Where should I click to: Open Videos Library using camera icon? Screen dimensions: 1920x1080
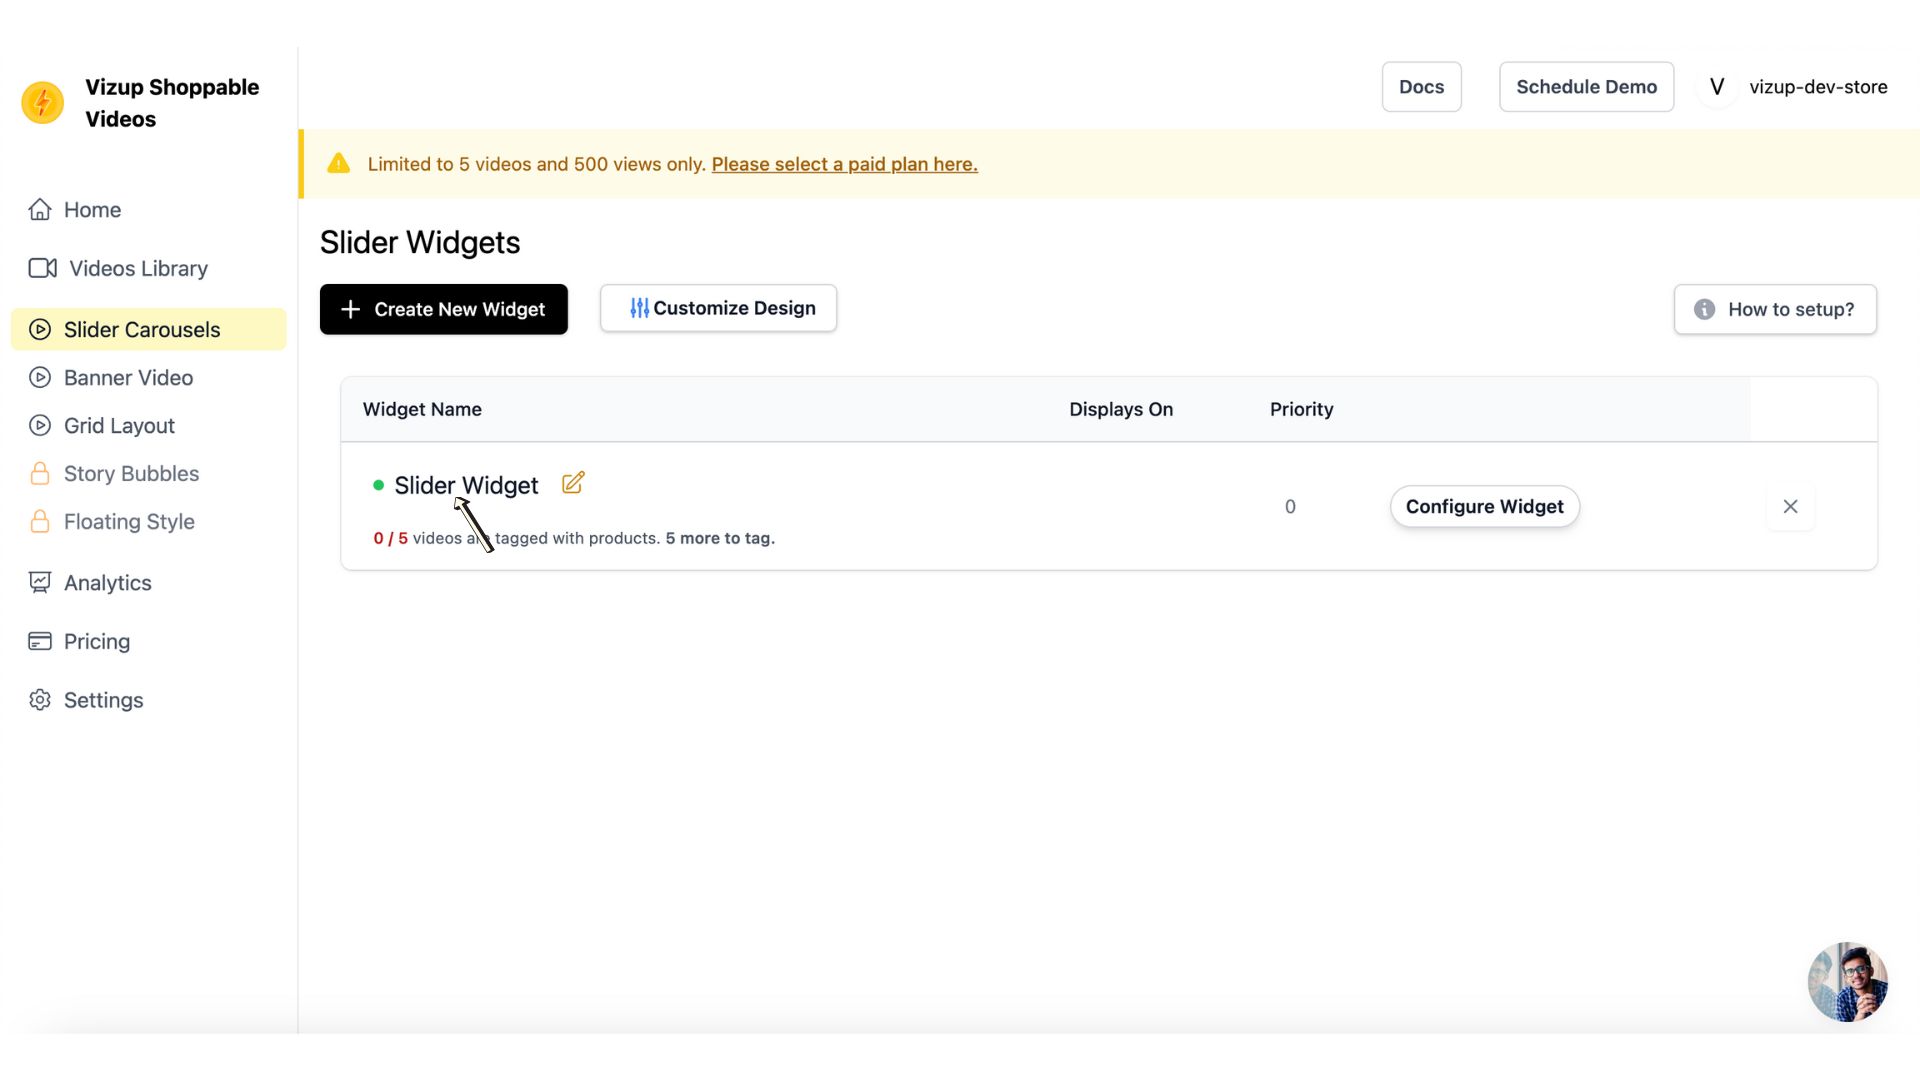tap(41, 268)
